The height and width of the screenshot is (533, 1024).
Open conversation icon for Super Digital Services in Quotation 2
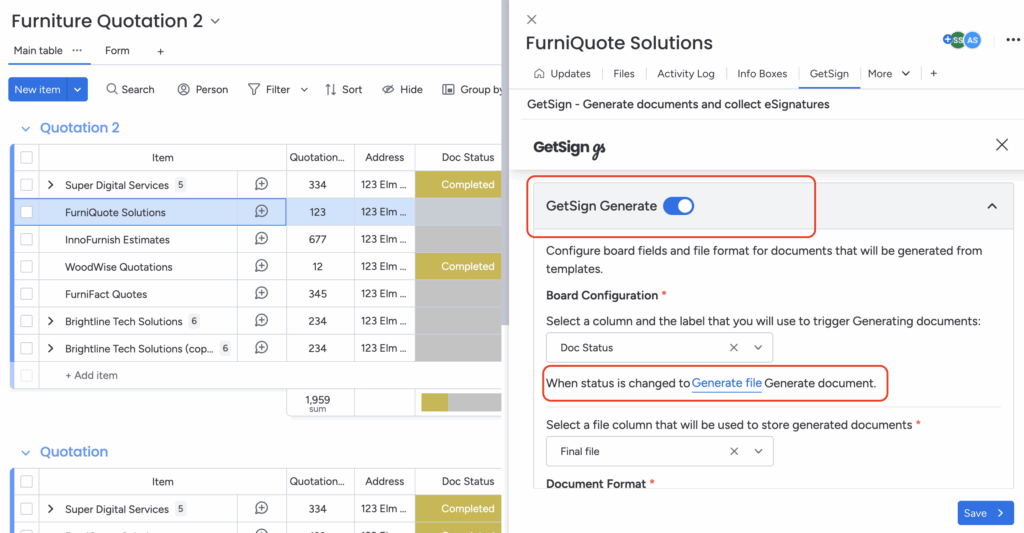[261, 184]
